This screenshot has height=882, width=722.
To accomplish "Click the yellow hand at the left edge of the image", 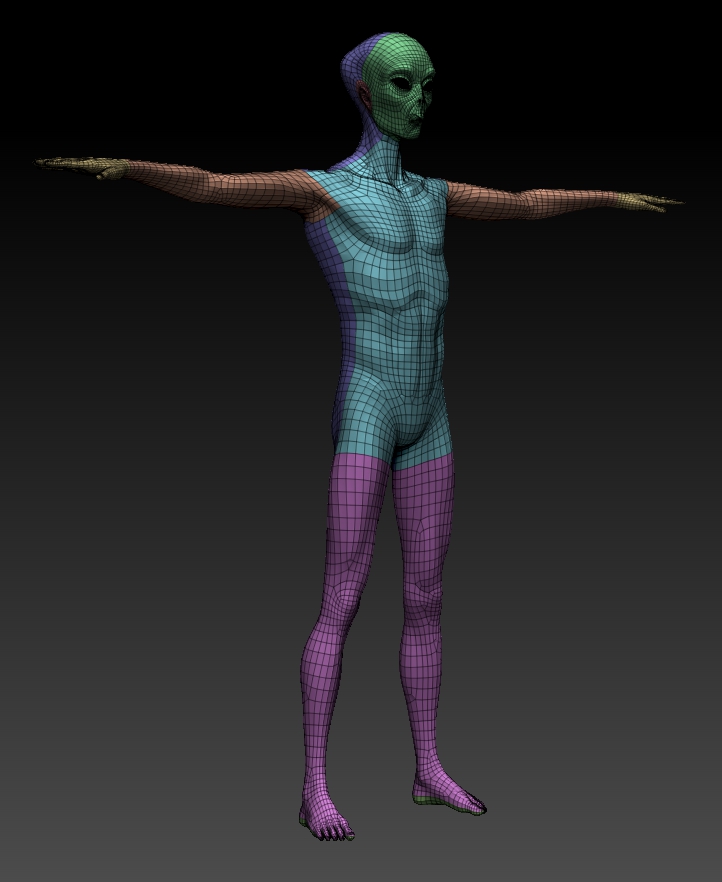I will 84,167.
